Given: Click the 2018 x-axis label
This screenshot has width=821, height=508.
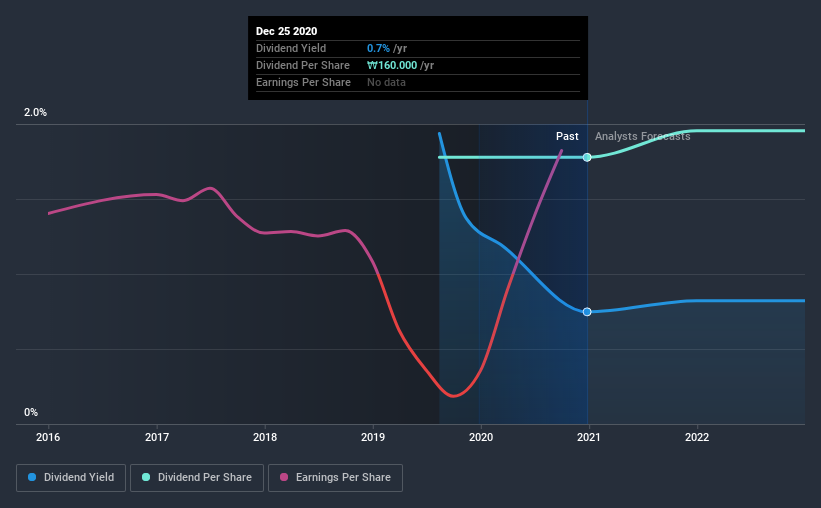Looking at the screenshot, I should (265, 437).
